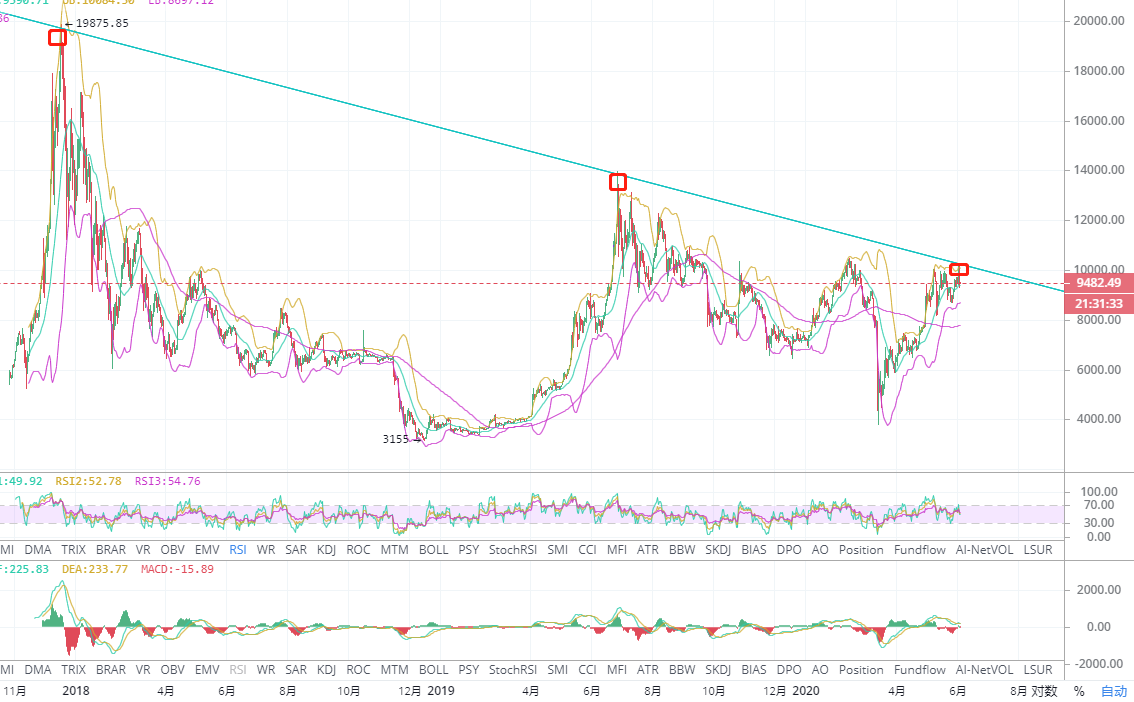Click MACD:-15.89 legend value
This screenshot has height=702, width=1134.
click(x=177, y=569)
